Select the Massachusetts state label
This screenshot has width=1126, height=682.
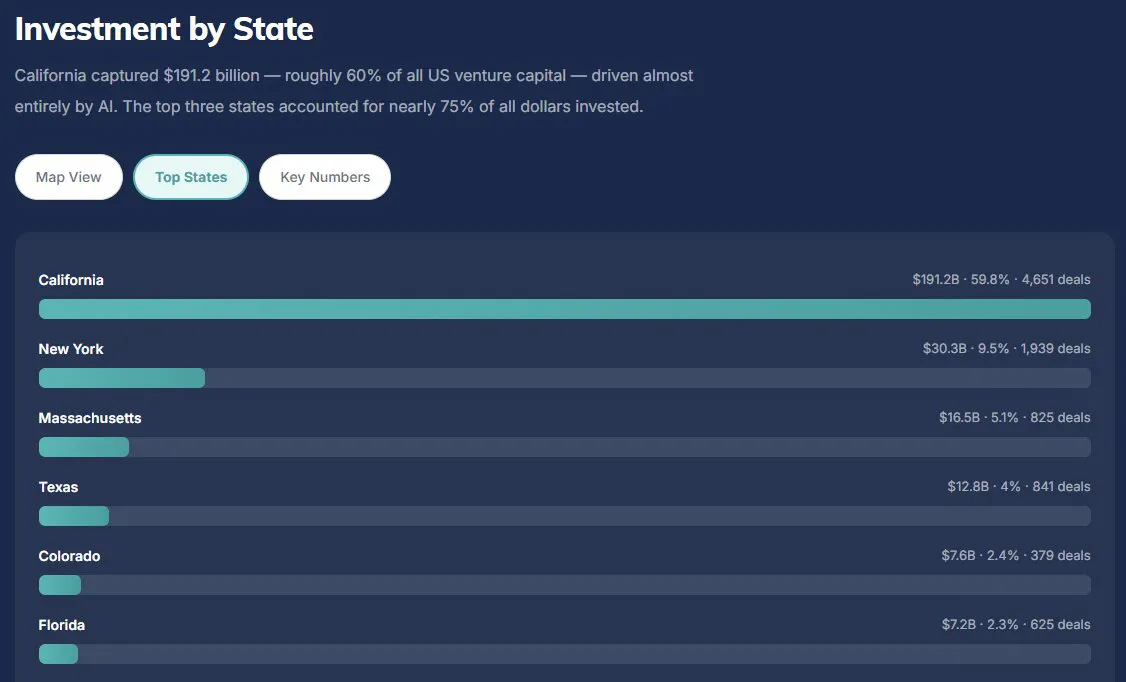point(90,418)
